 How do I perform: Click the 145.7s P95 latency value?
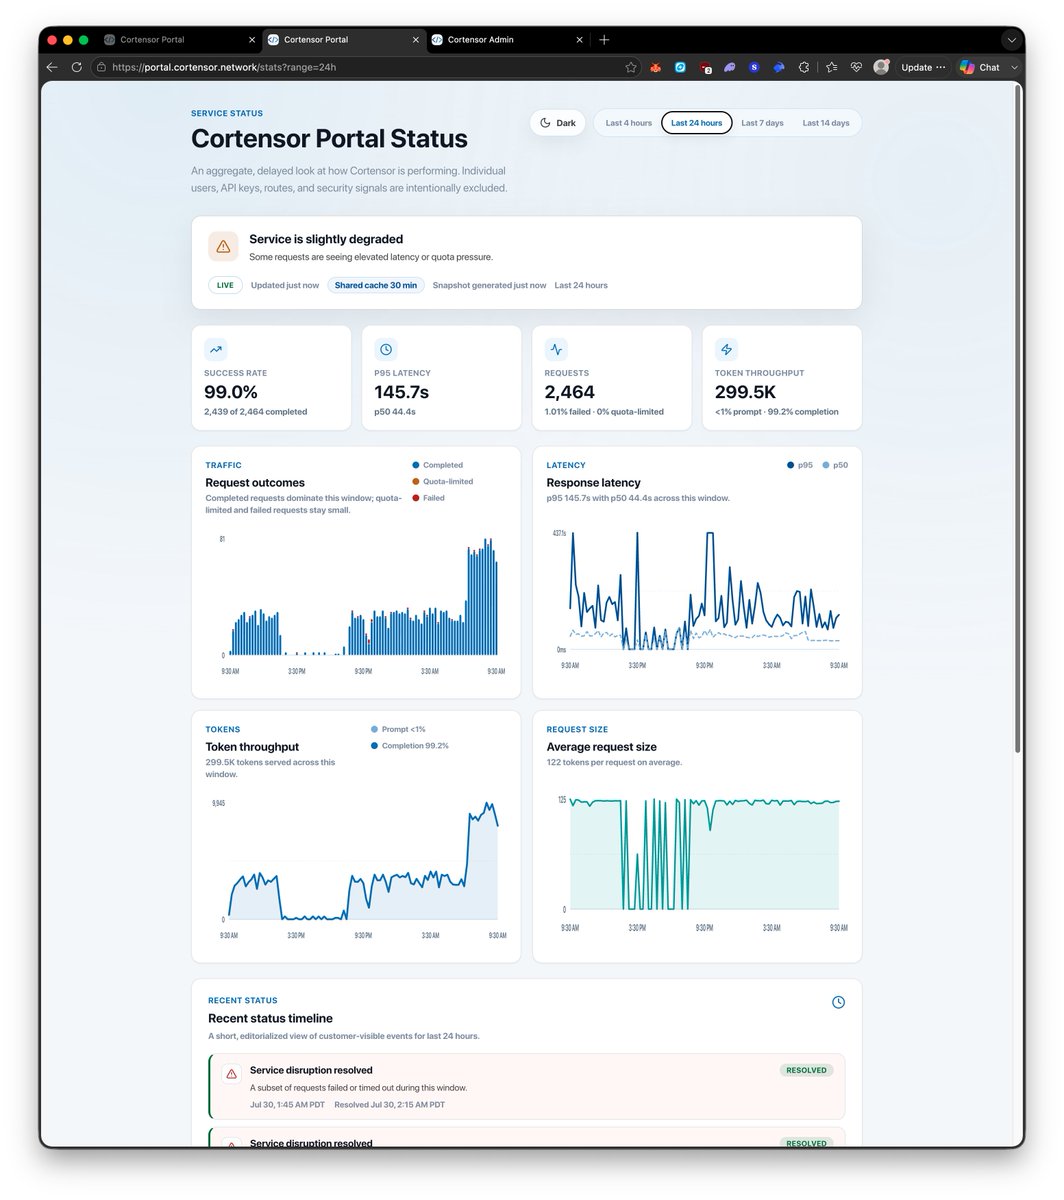tap(402, 392)
